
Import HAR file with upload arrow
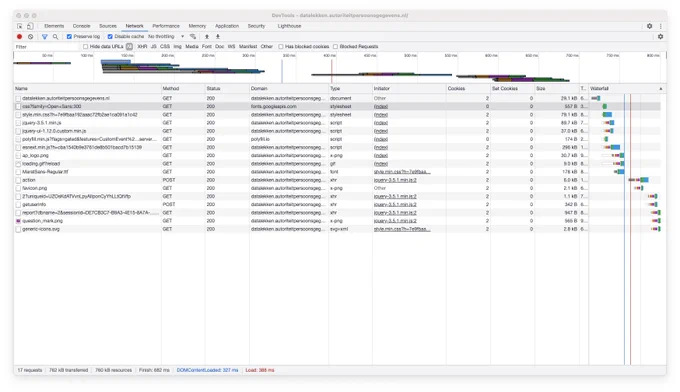pos(207,37)
